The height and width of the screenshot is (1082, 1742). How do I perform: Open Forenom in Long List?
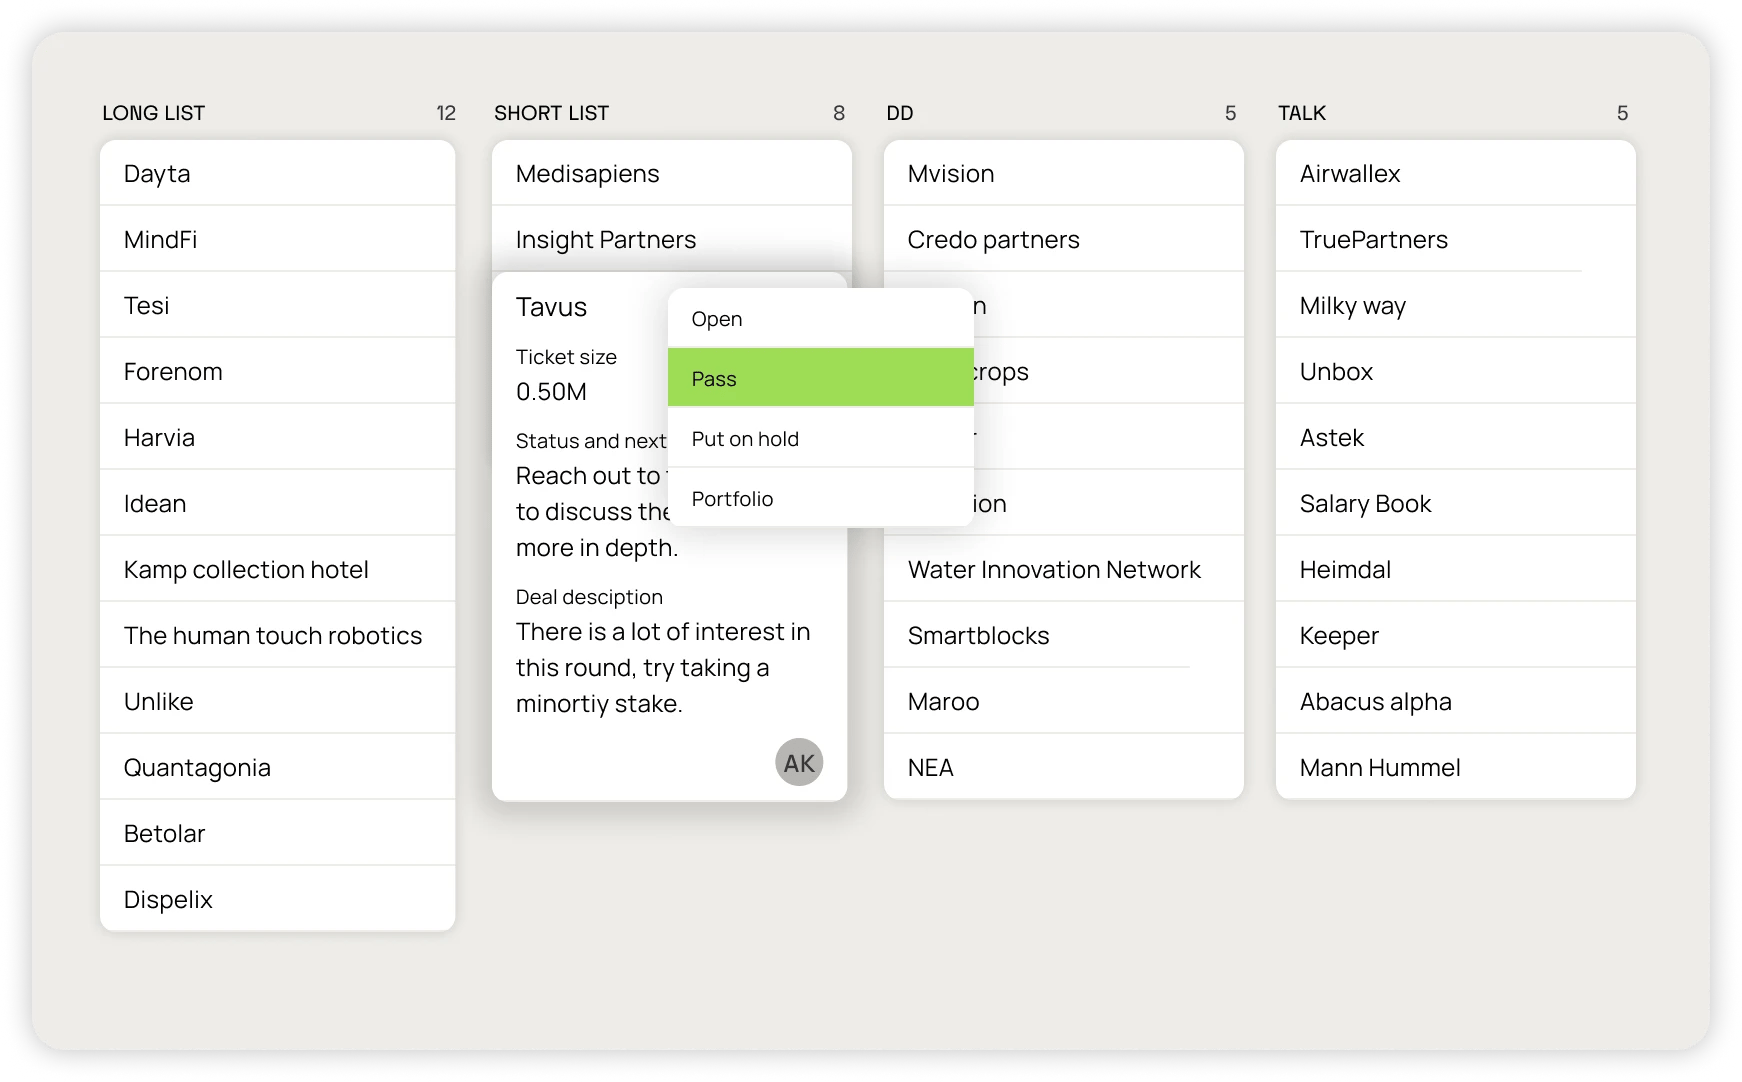[278, 371]
